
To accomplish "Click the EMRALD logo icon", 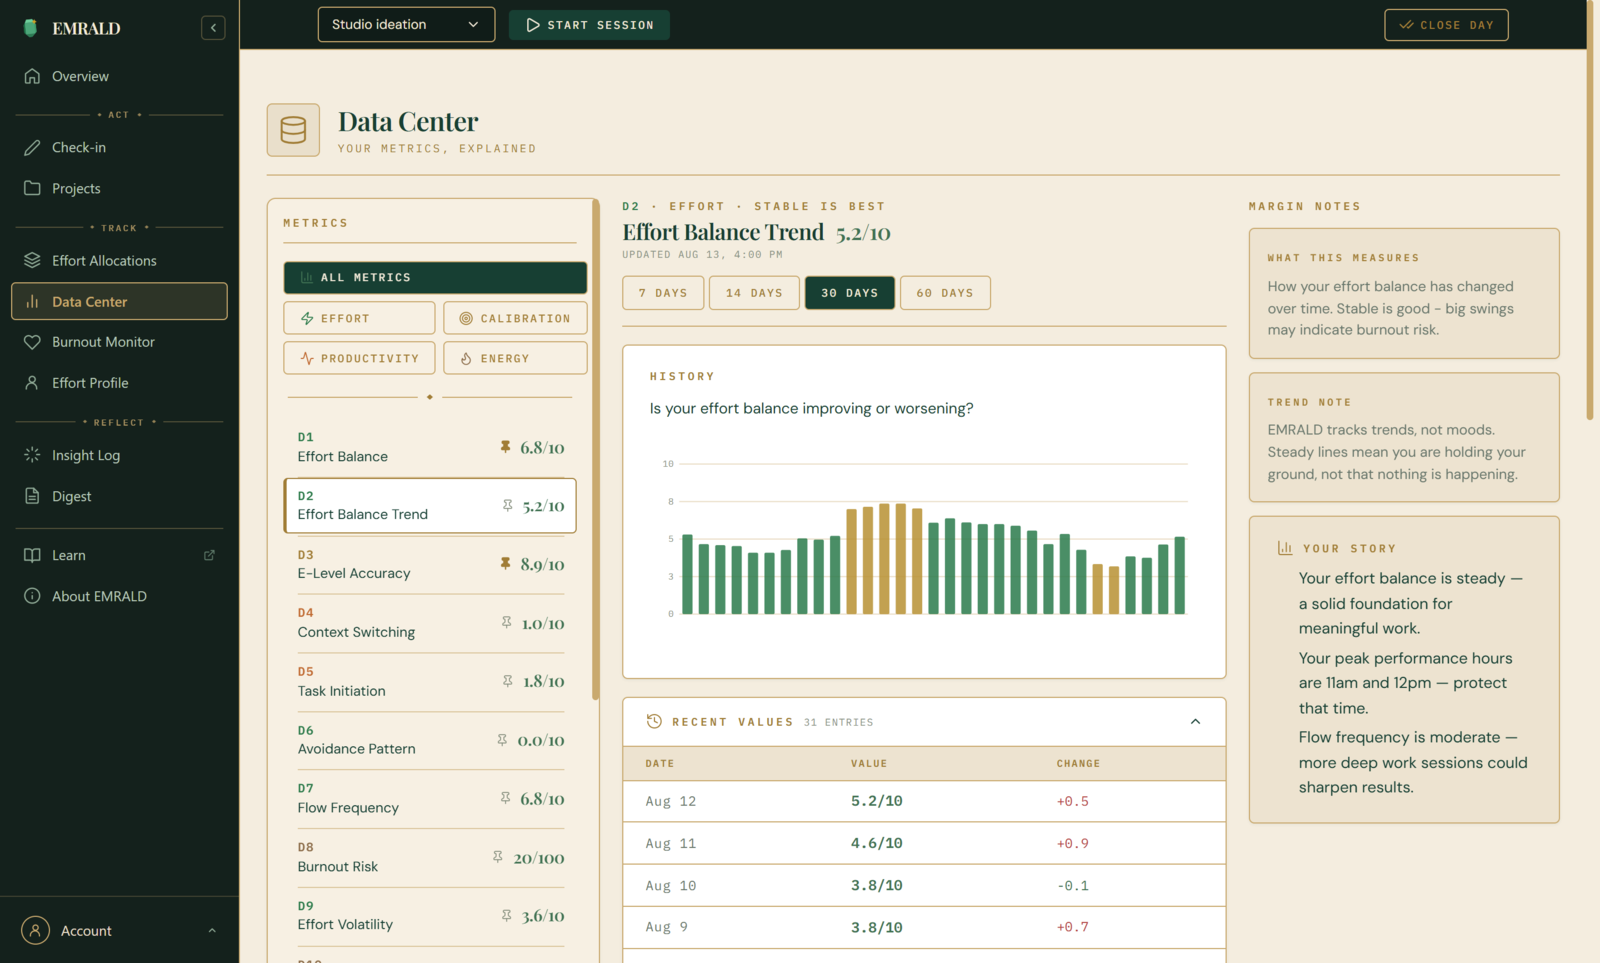I will (30, 28).
